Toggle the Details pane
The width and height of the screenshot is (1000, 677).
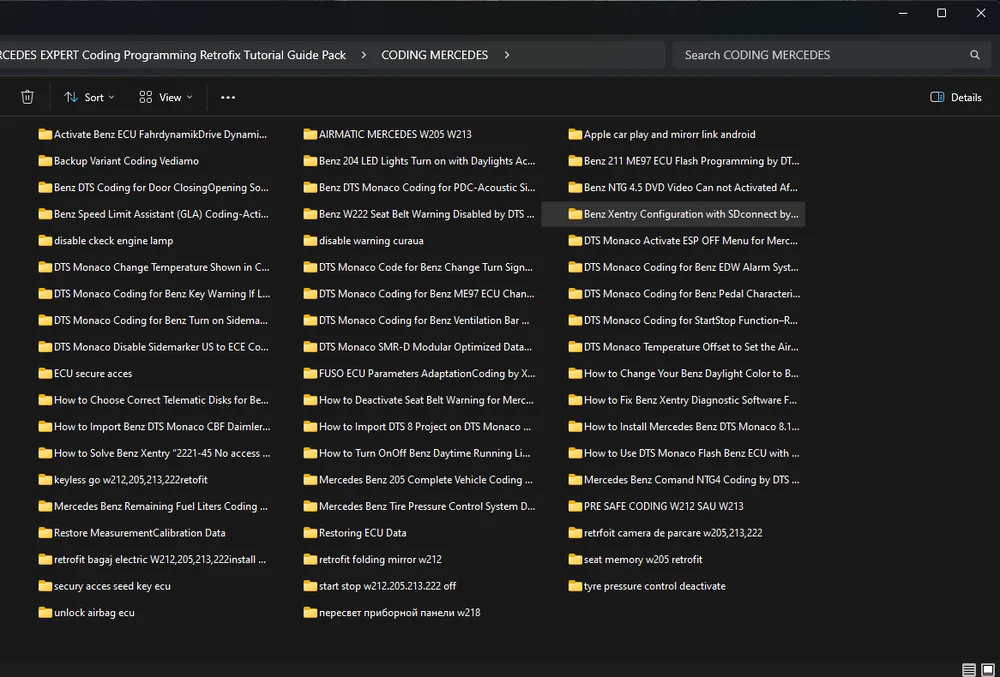coord(956,97)
